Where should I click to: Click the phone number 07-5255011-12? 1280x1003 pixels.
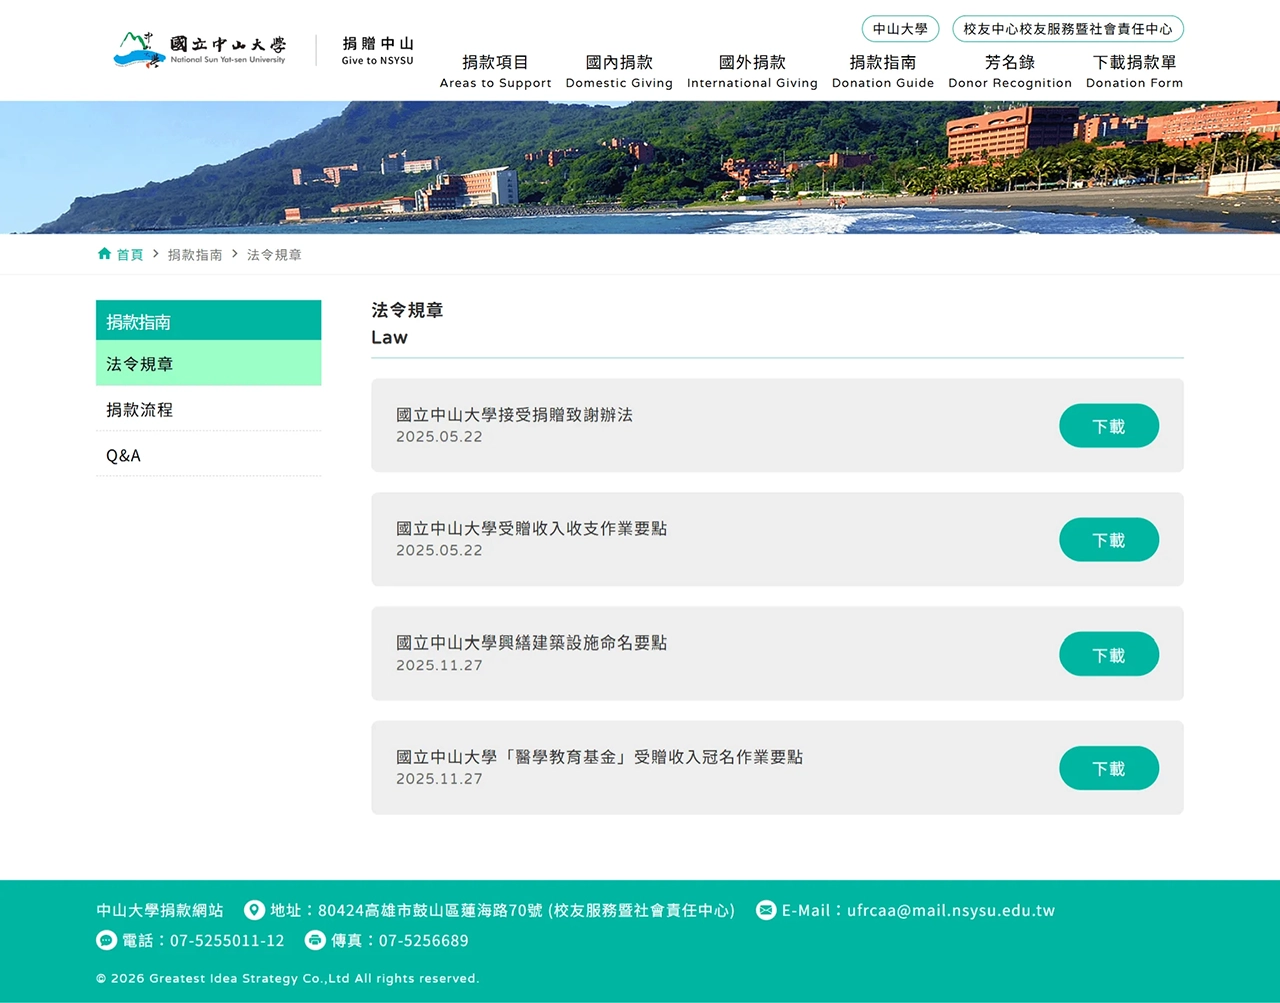(227, 940)
